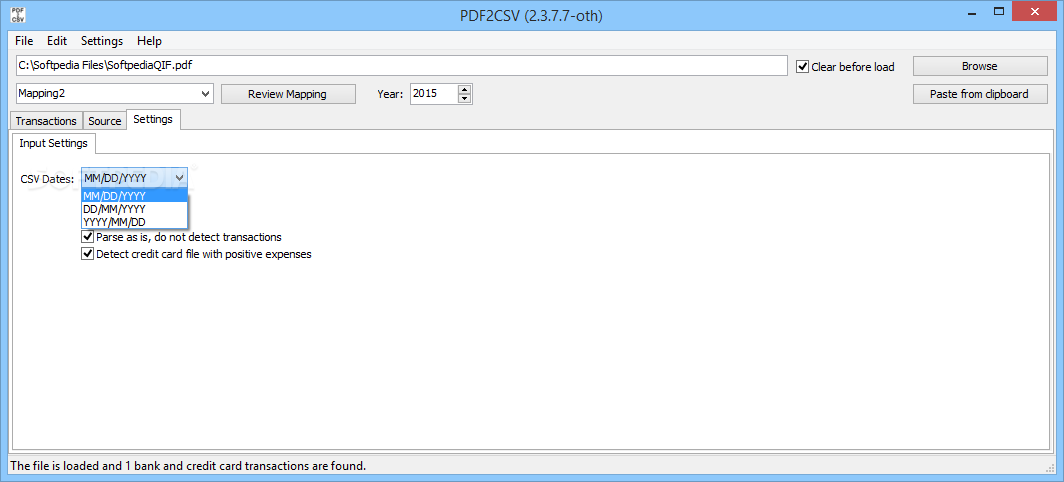
Task: Switch to the Source tab
Action: click(104, 121)
